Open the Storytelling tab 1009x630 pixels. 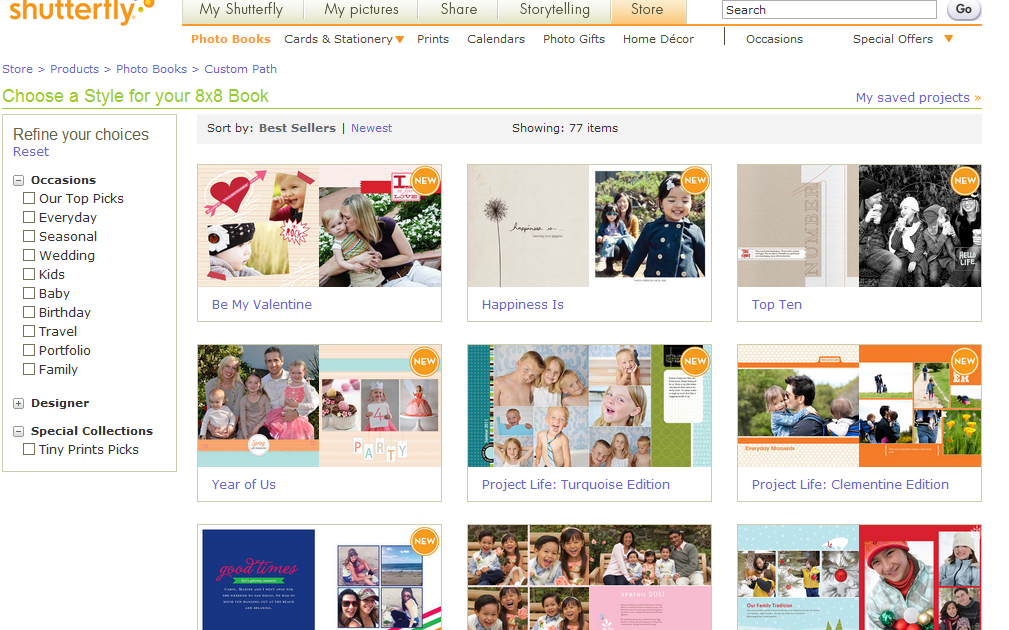pos(553,10)
